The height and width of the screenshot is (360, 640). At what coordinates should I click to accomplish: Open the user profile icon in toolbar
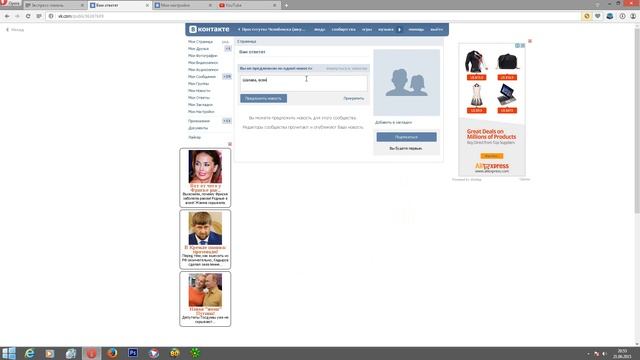633,16
